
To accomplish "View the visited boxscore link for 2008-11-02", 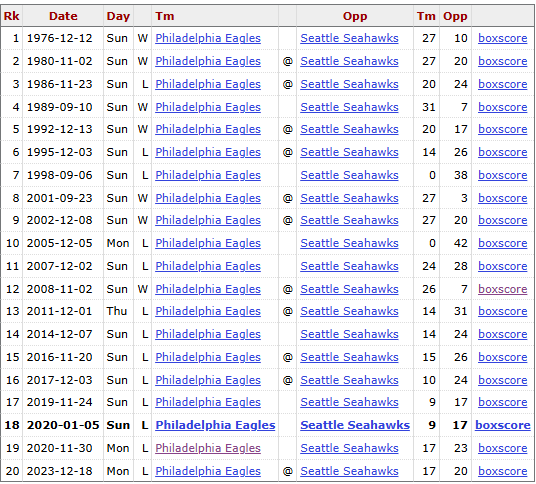I will (502, 289).
